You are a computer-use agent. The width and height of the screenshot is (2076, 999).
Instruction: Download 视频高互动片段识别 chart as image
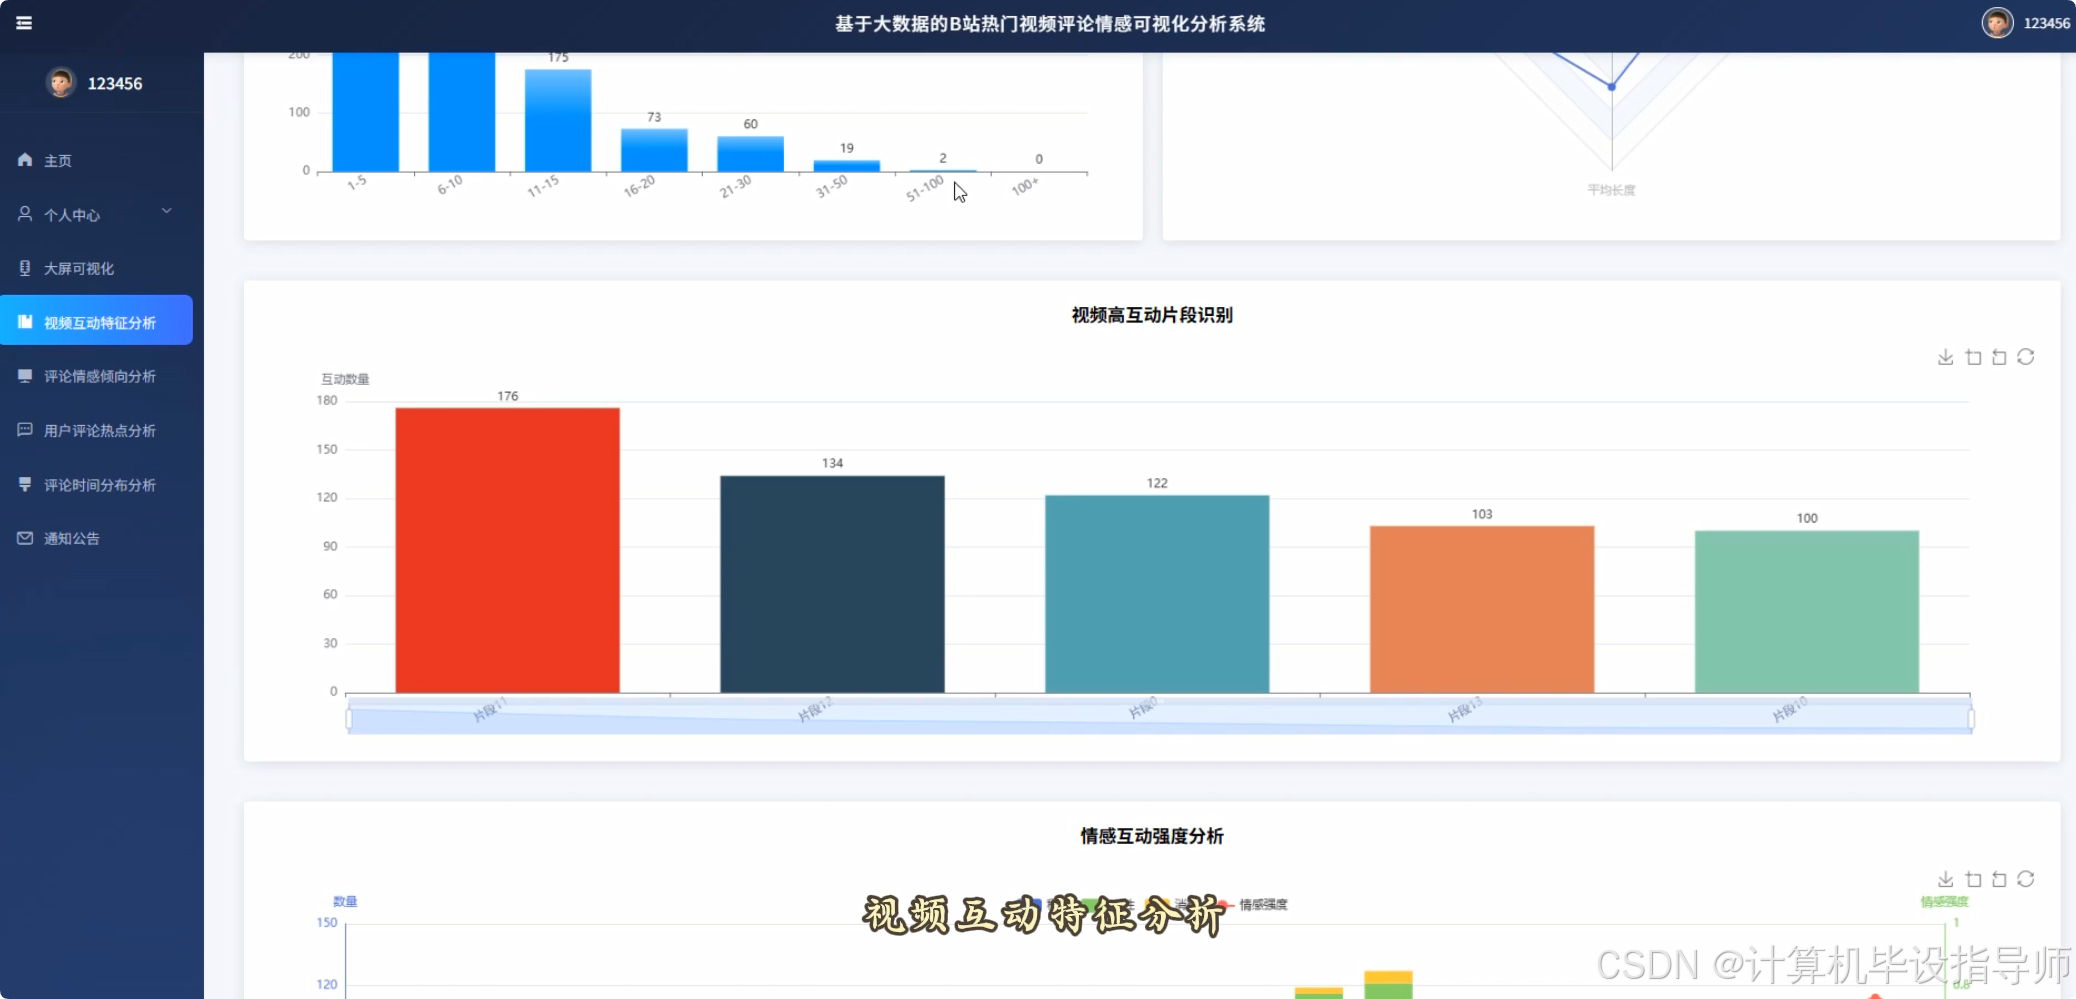1946,357
